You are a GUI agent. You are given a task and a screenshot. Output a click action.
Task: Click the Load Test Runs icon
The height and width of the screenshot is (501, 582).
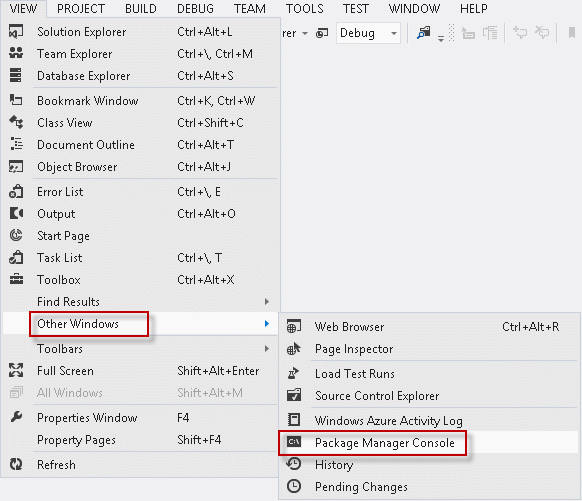tap(293, 373)
